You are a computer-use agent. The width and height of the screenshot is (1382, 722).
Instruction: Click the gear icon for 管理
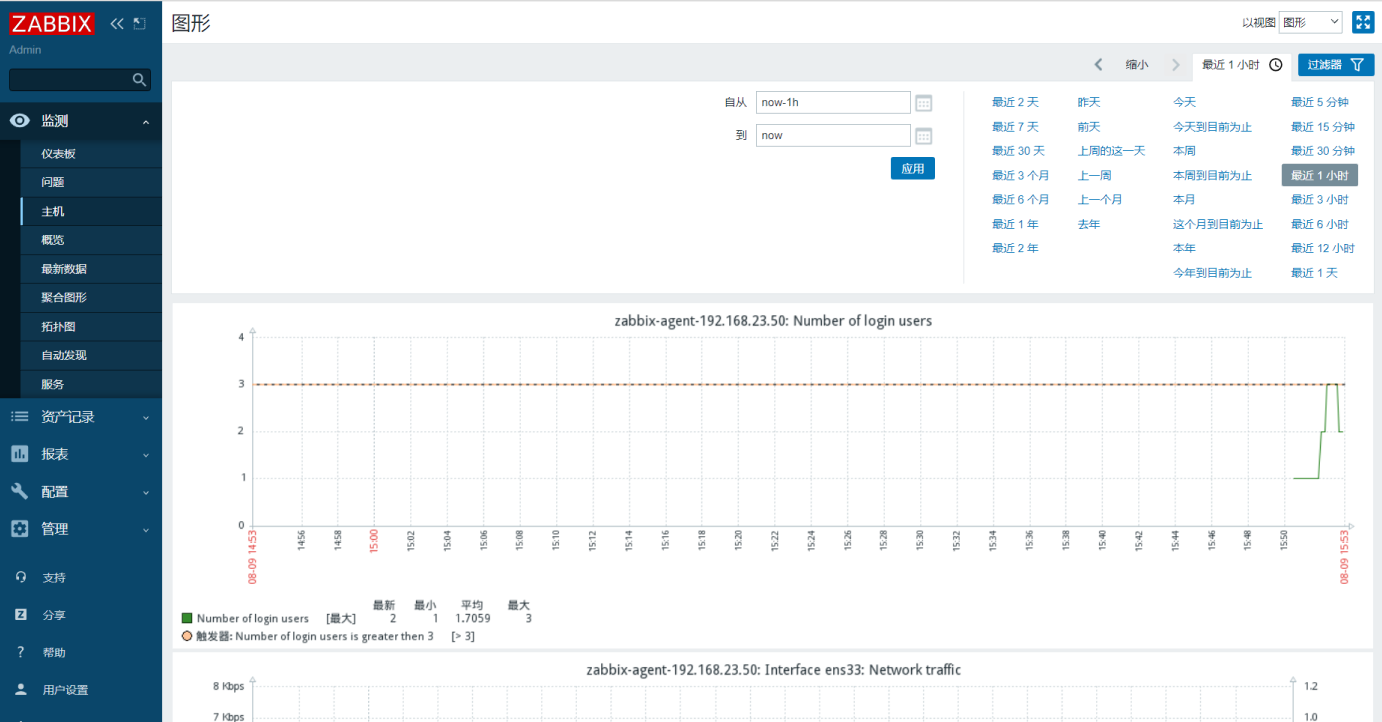coord(20,529)
